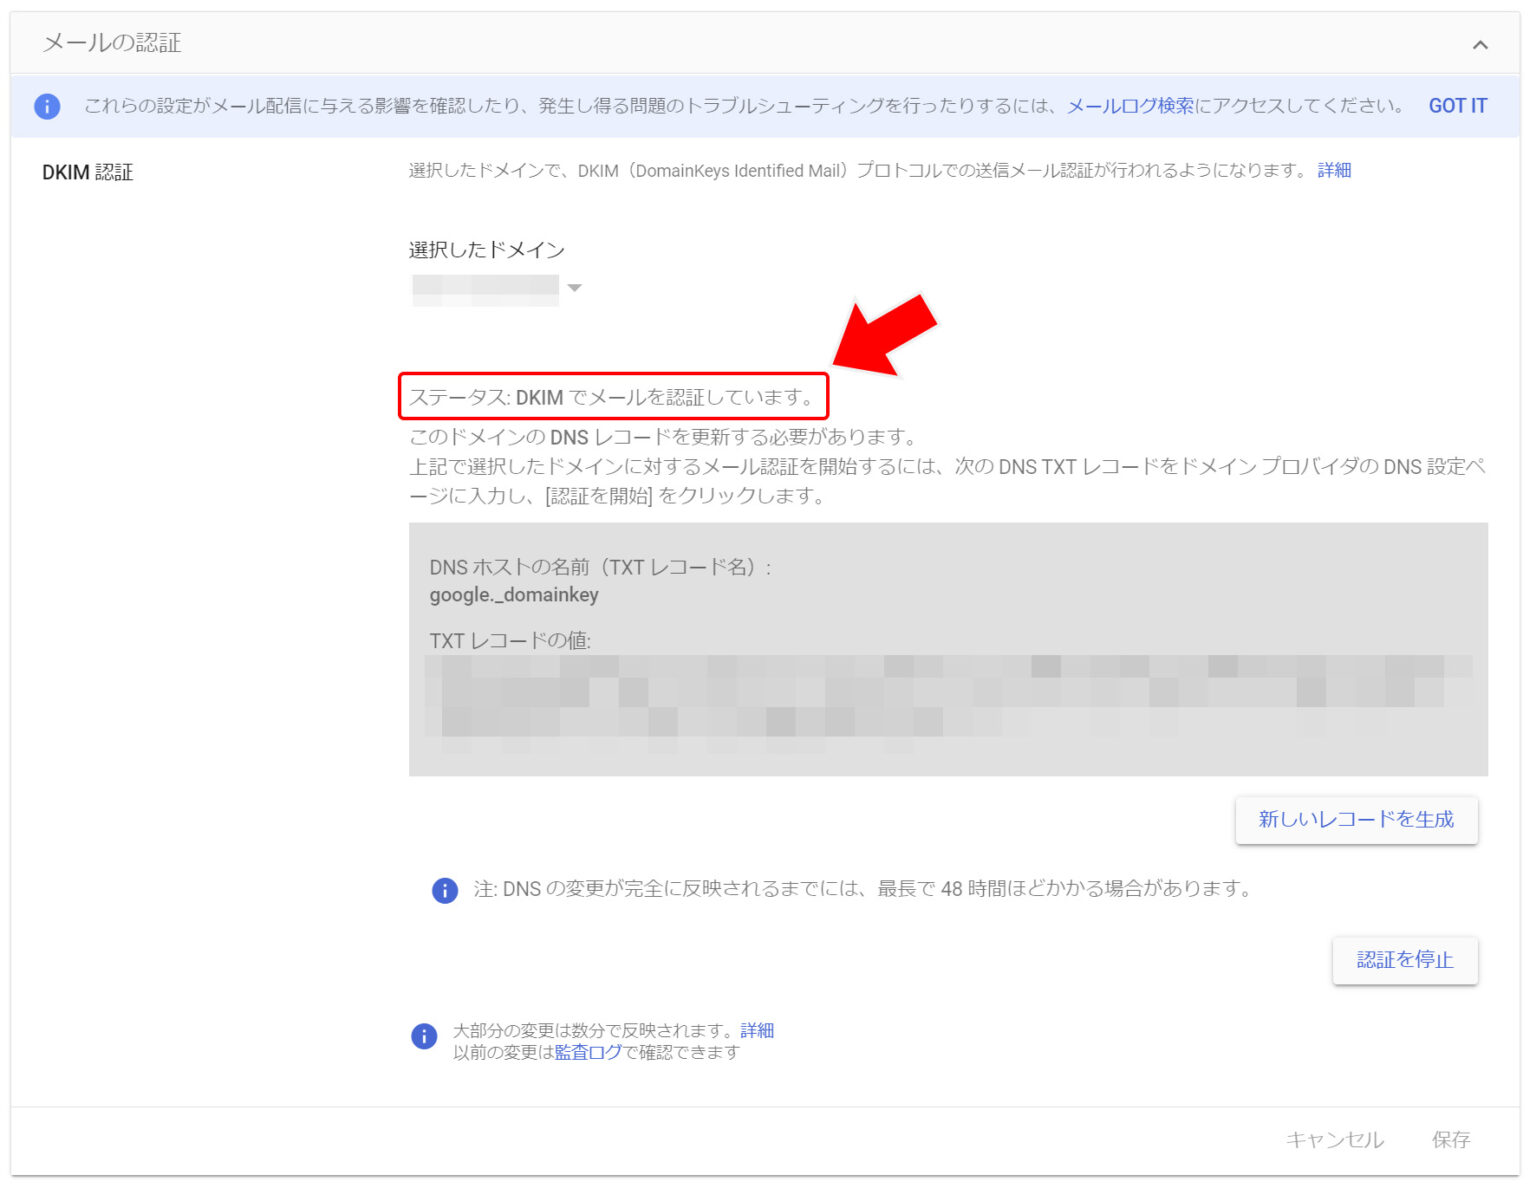Viewport: 1536px width, 1188px height.
Task: Click the info icon near 大部分の変更 message
Action: point(424,1038)
